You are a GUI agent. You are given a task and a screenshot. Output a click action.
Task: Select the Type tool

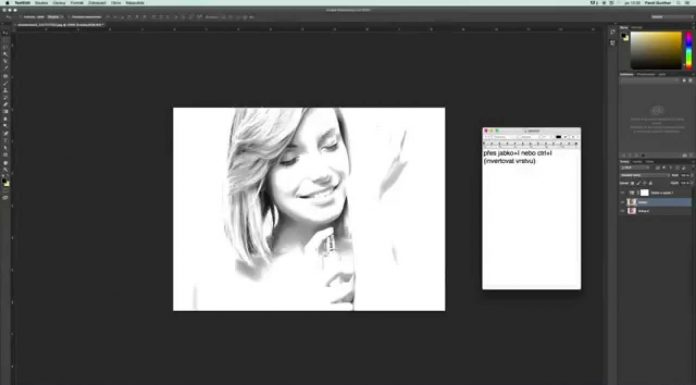[x=5, y=140]
